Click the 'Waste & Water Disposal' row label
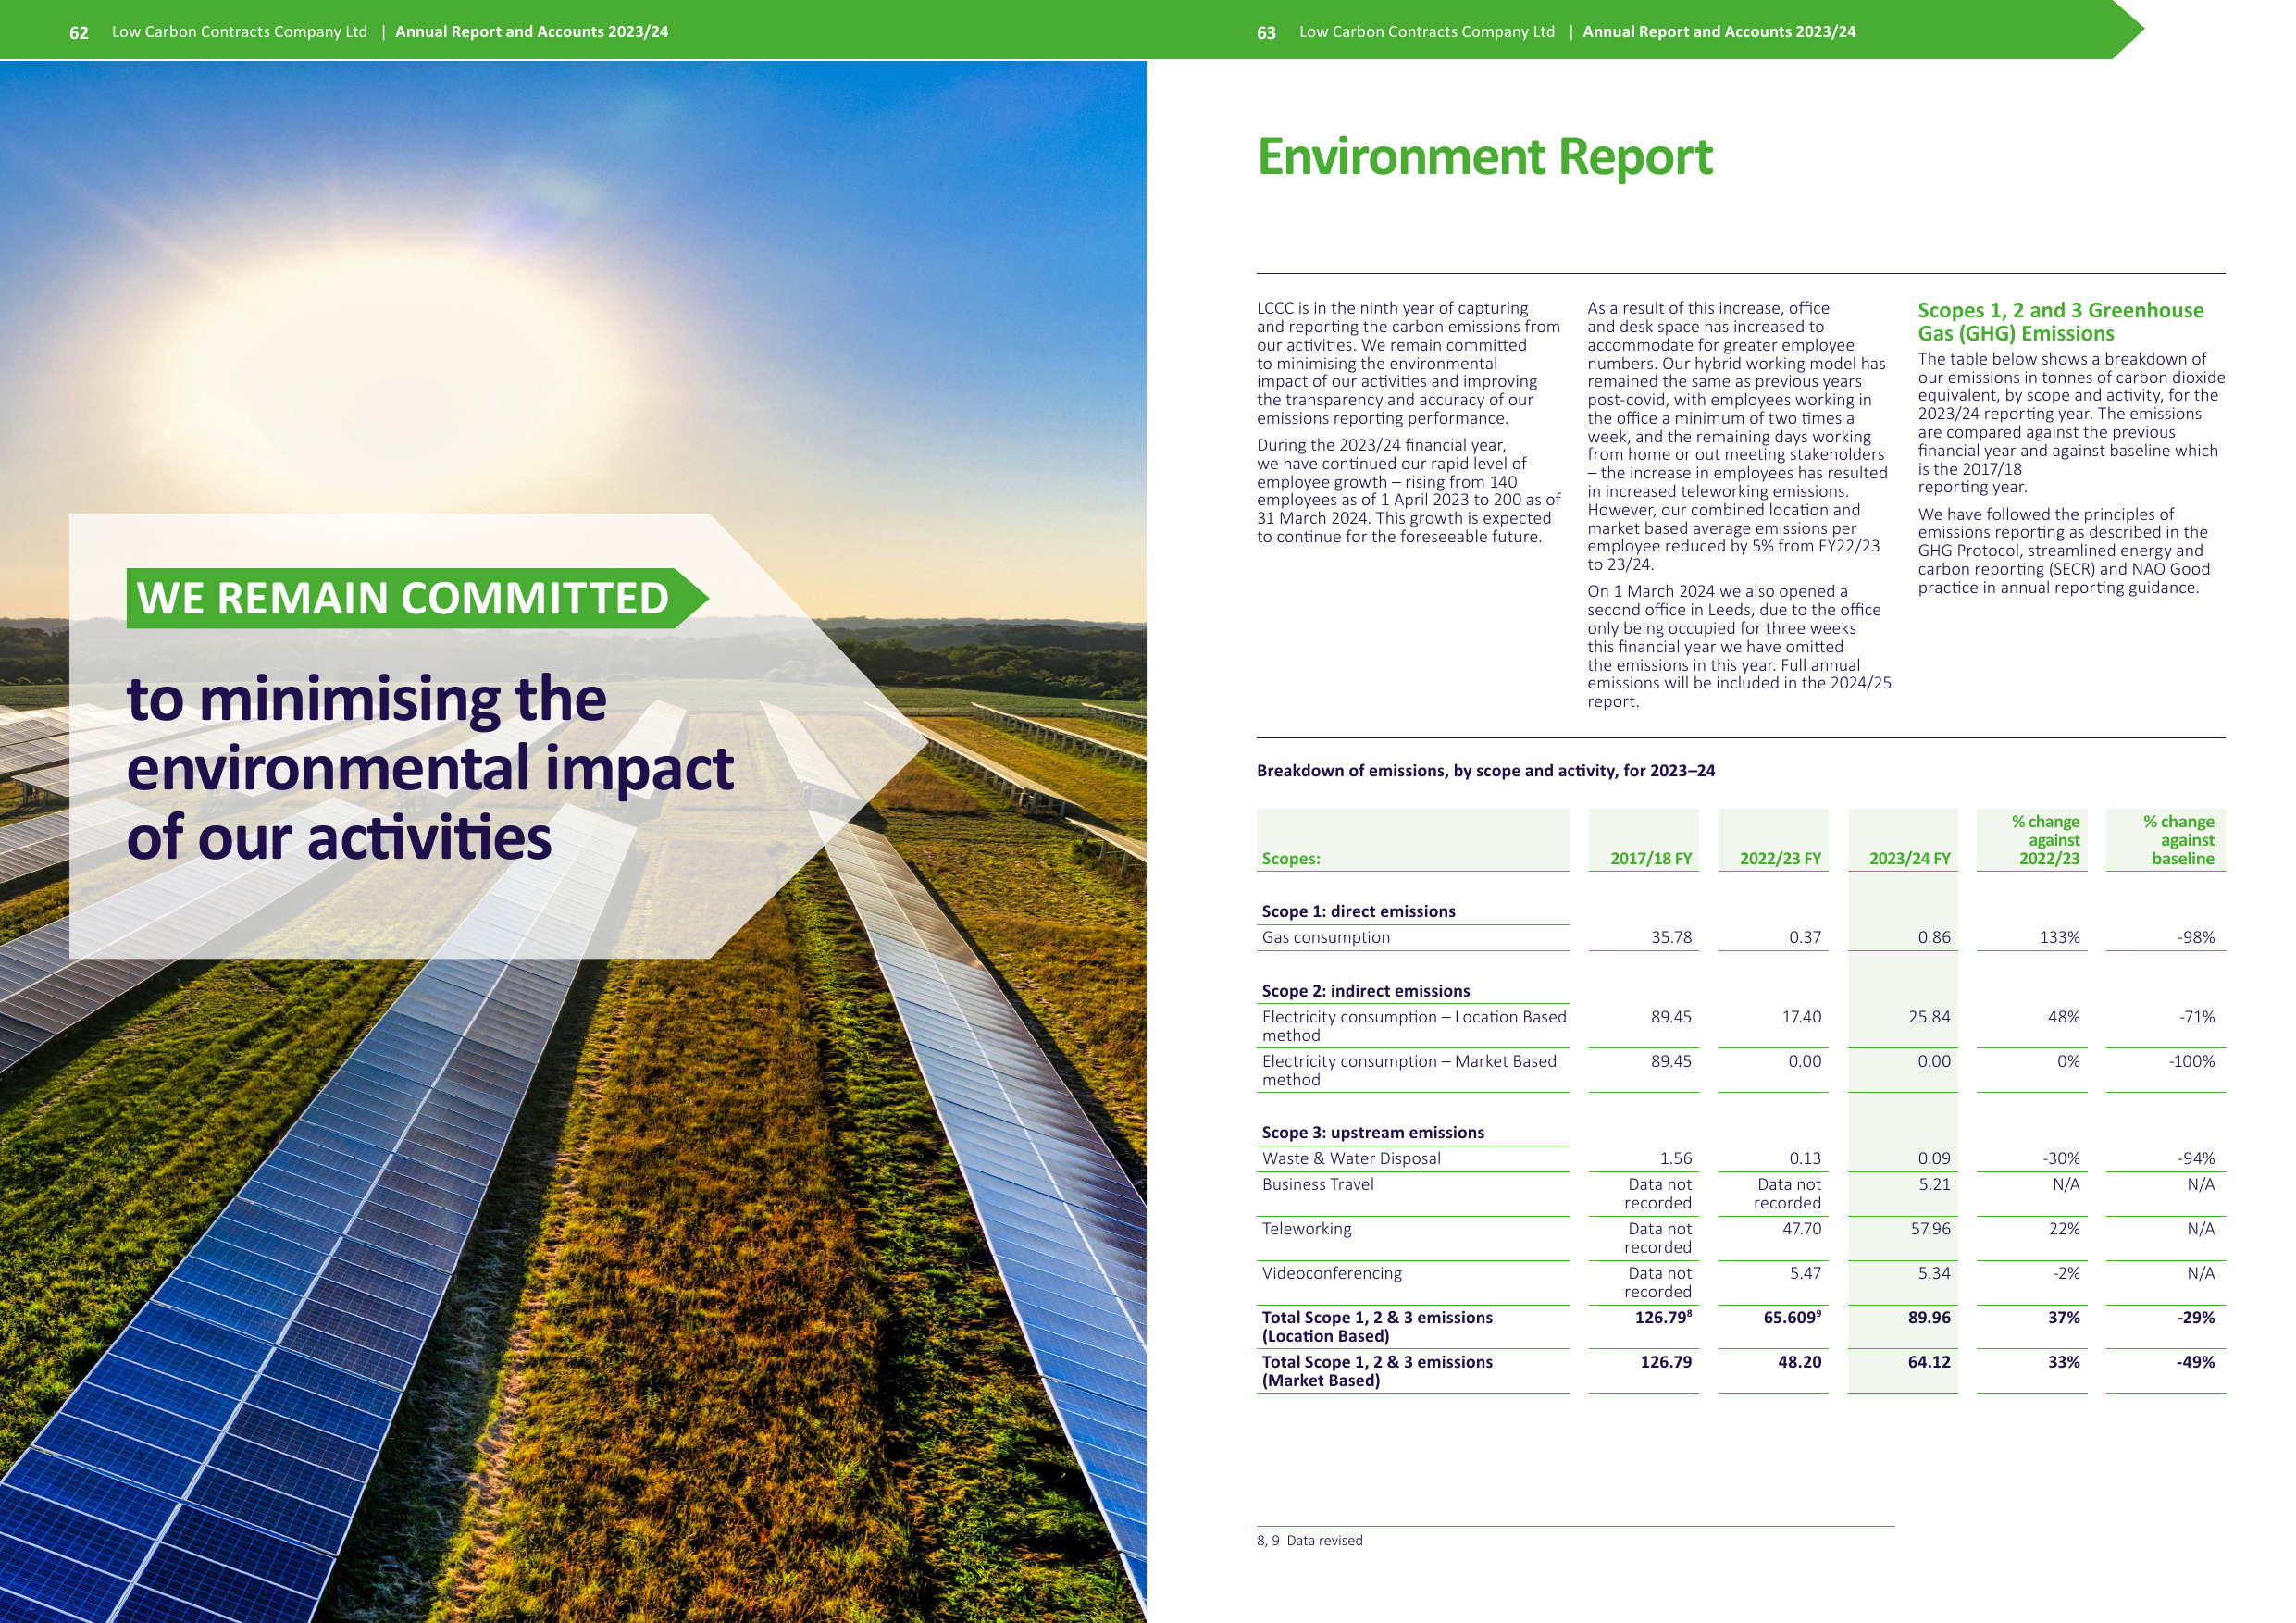The height and width of the screenshot is (1623, 2296). point(1351,1158)
